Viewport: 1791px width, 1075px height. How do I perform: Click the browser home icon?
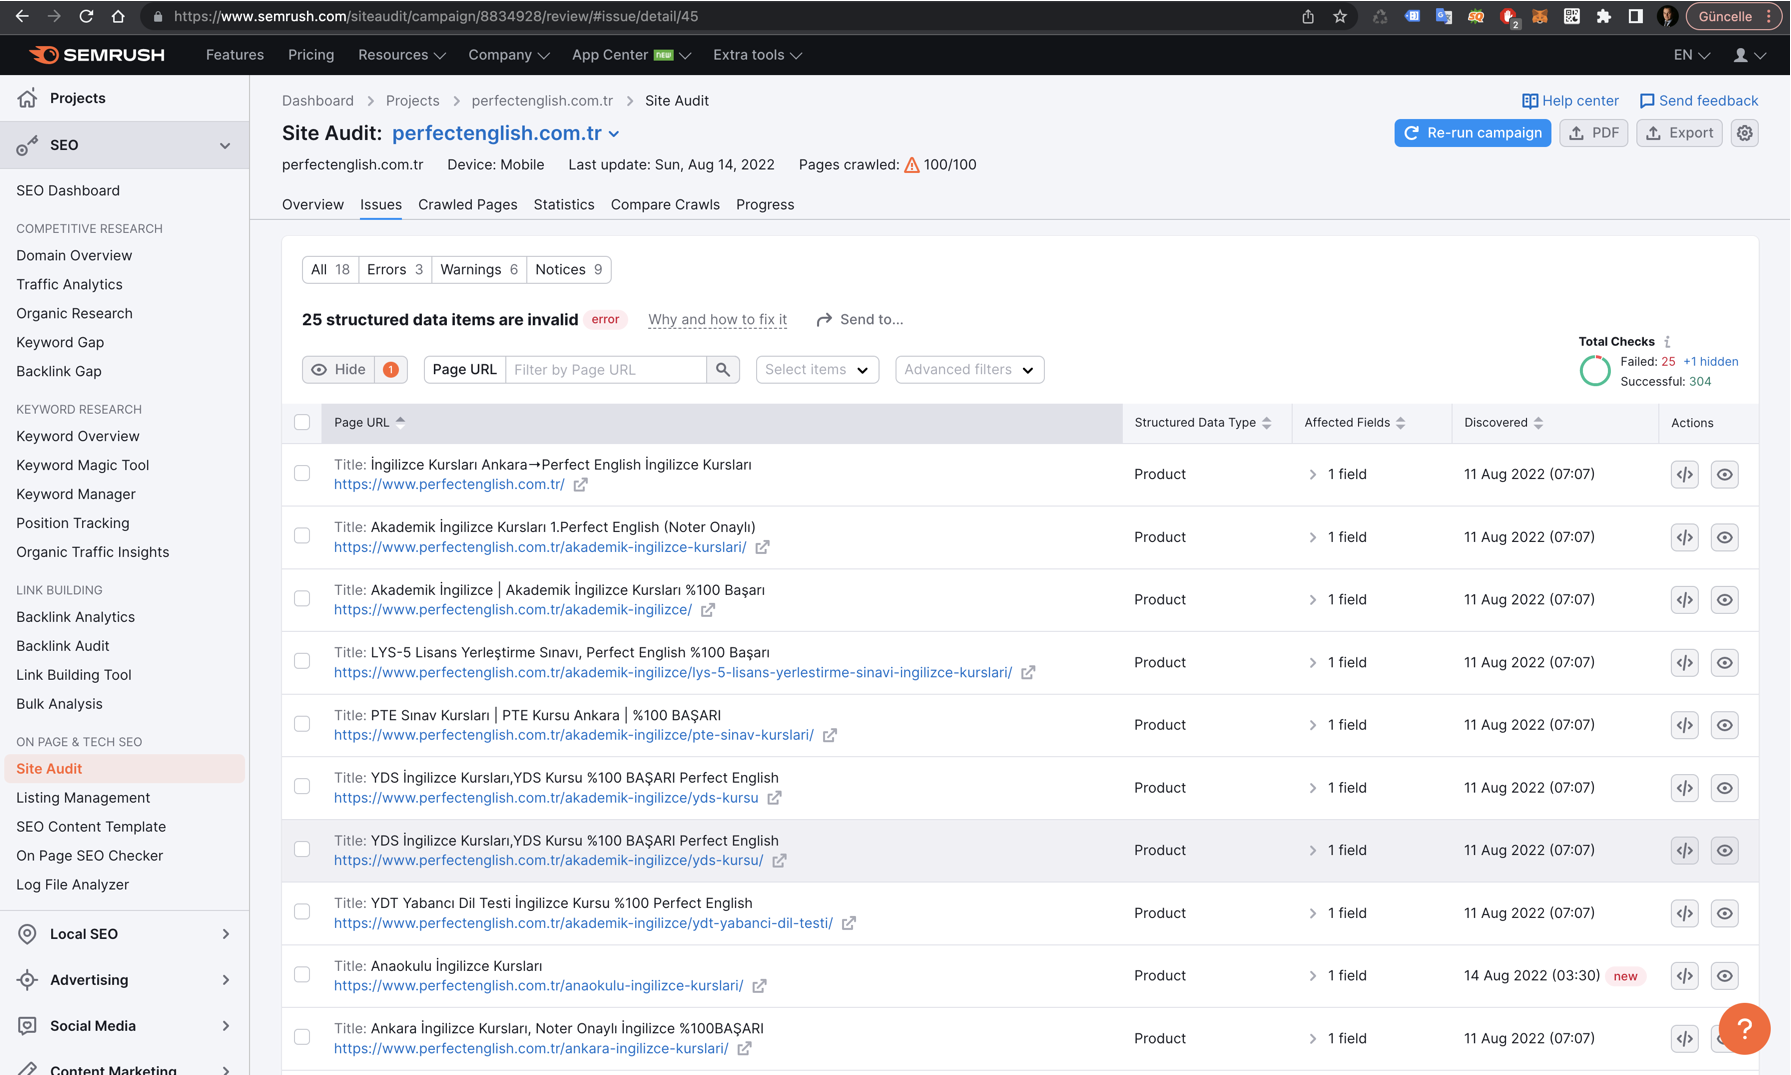click(118, 16)
